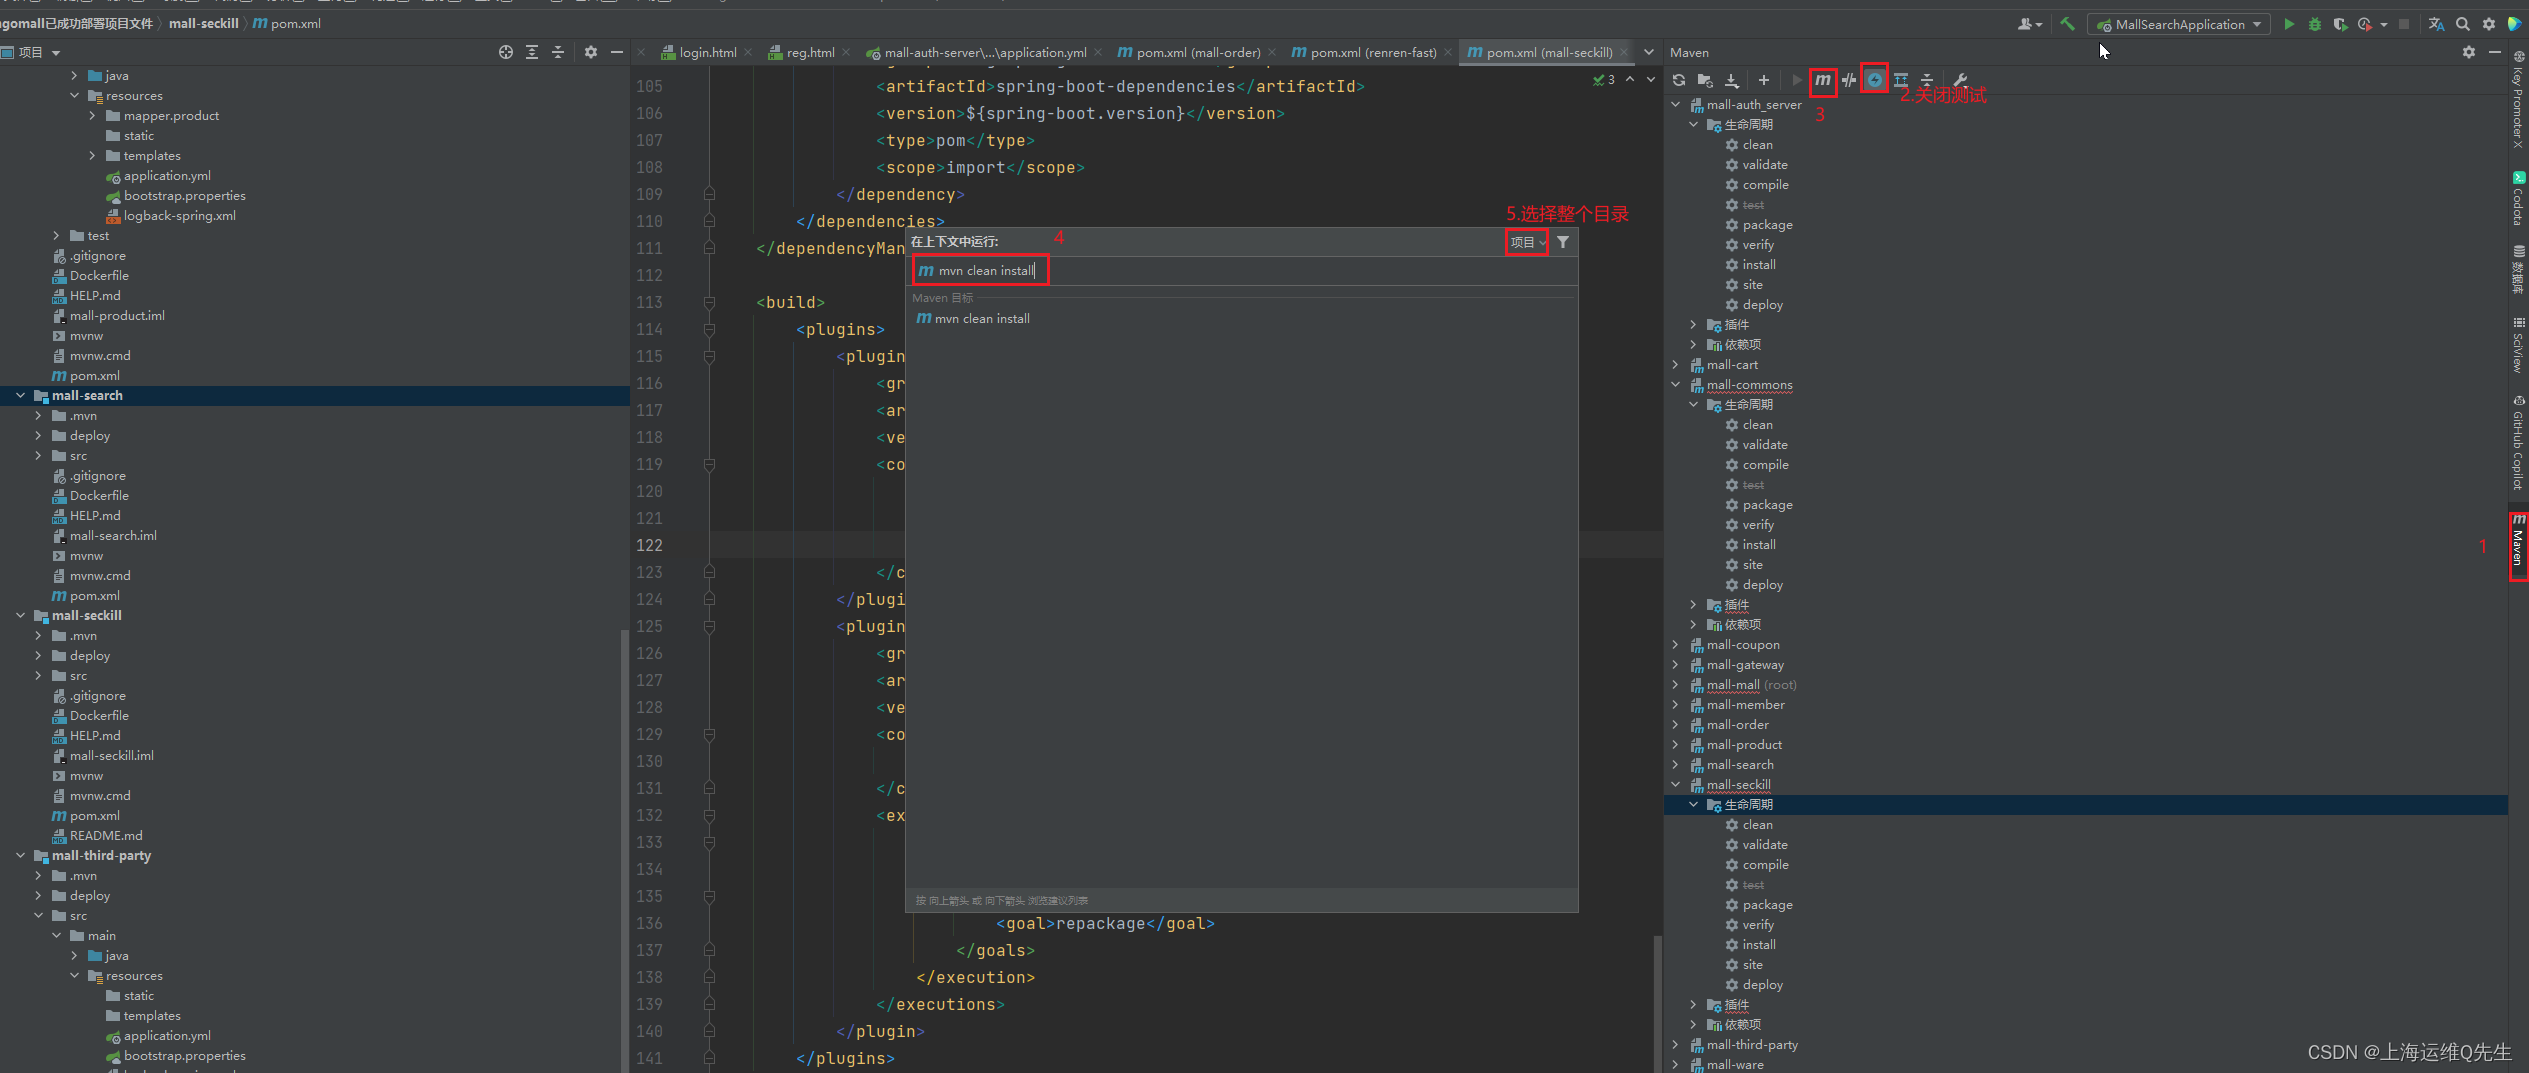Select 生命周期 node under mall-seckill
Screen dimensions: 2529x1073
tap(1748, 805)
